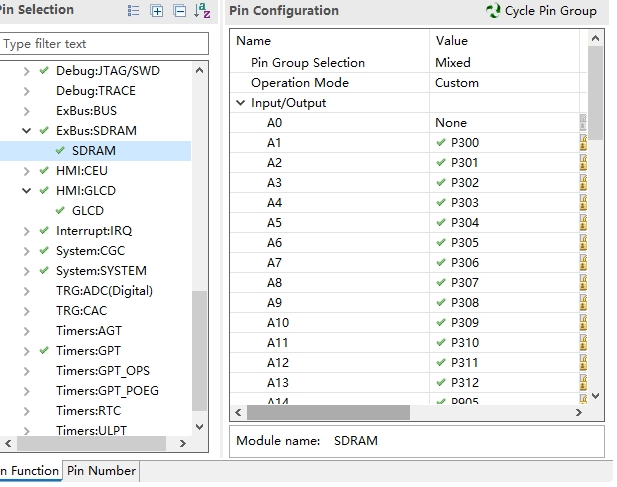Click the lock icon for pin A12
The image size is (617, 487).
583,363
